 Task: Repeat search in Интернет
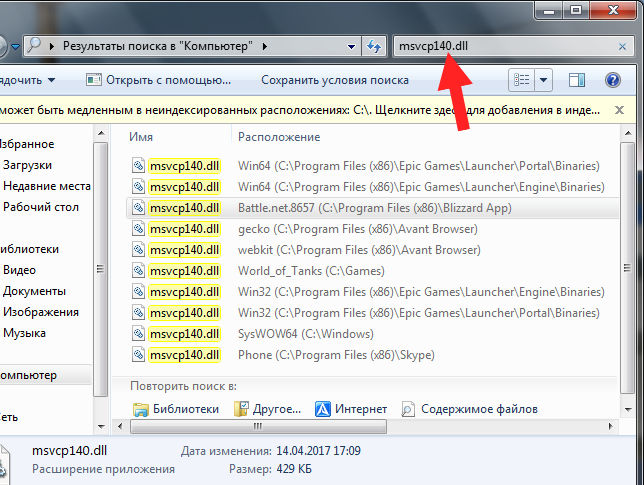[351, 409]
